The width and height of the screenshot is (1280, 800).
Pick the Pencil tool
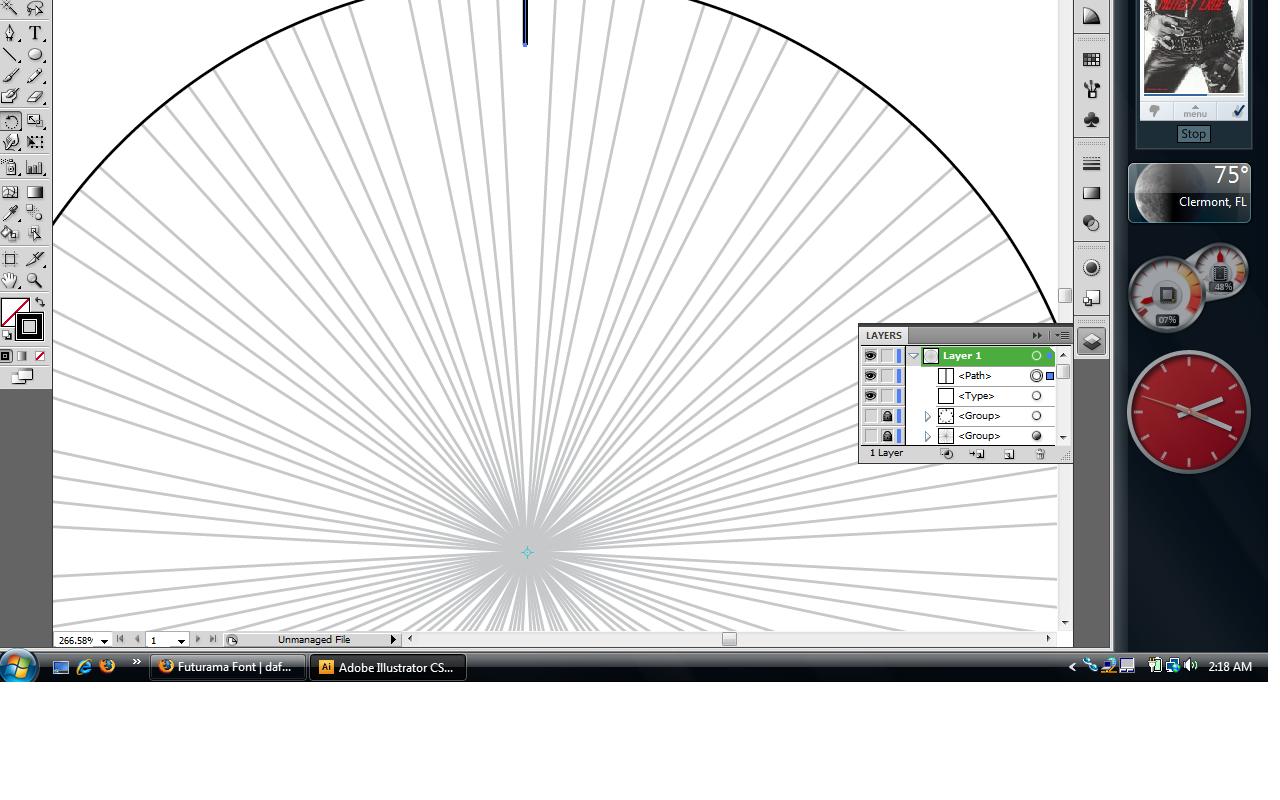[x=35, y=76]
